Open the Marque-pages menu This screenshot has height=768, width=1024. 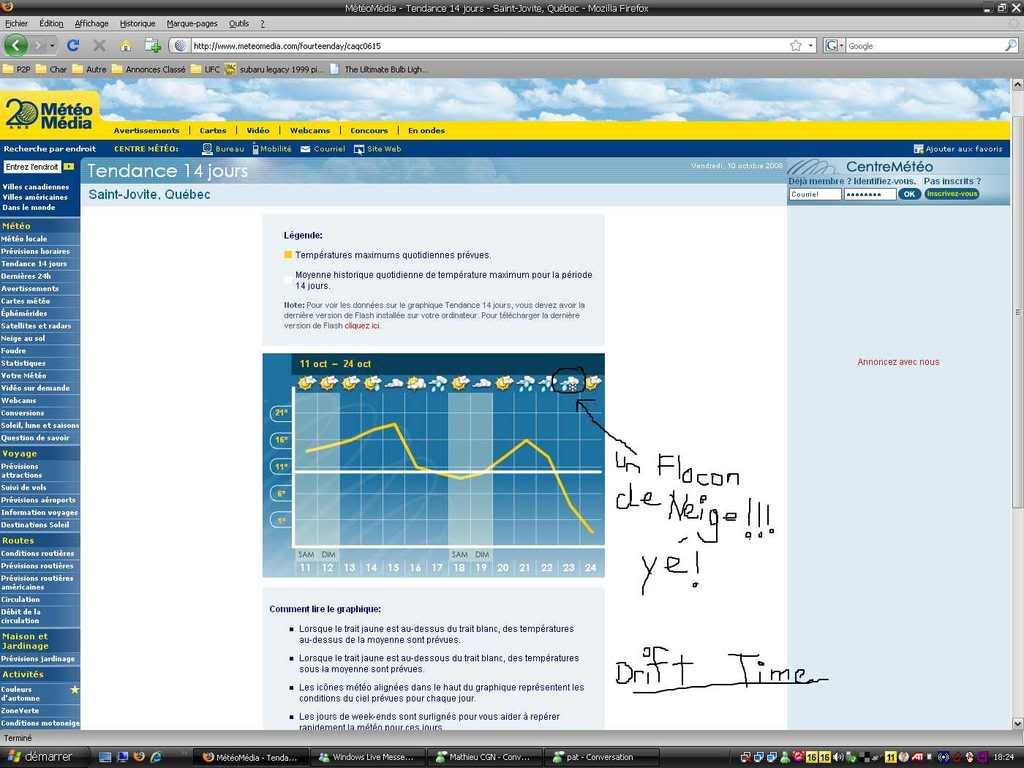click(x=192, y=24)
